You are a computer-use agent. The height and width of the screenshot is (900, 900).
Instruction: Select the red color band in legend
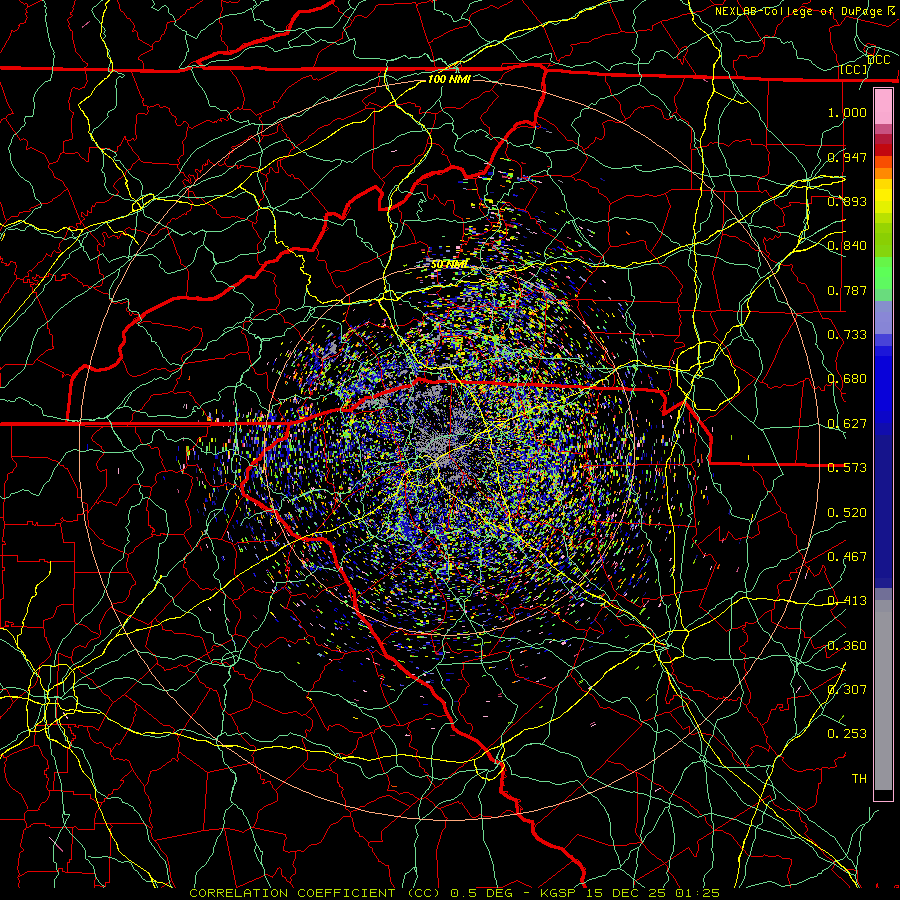tap(883, 150)
